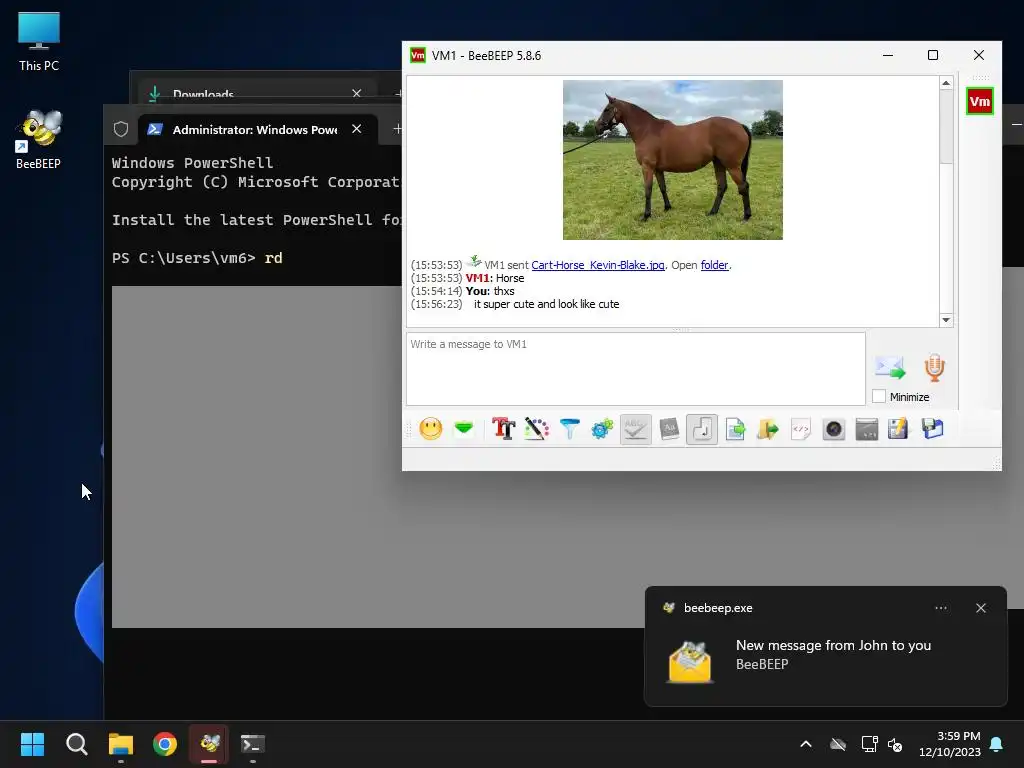Click BeeBEEP taskbar icon
Screen dimensions: 1024x768
pos(209,744)
